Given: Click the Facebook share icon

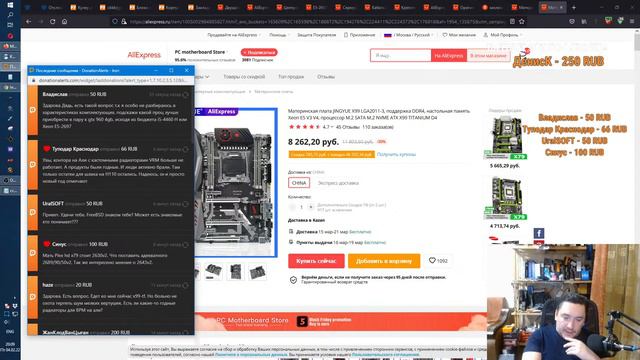Looking at the screenshot, I should click(539, 233).
